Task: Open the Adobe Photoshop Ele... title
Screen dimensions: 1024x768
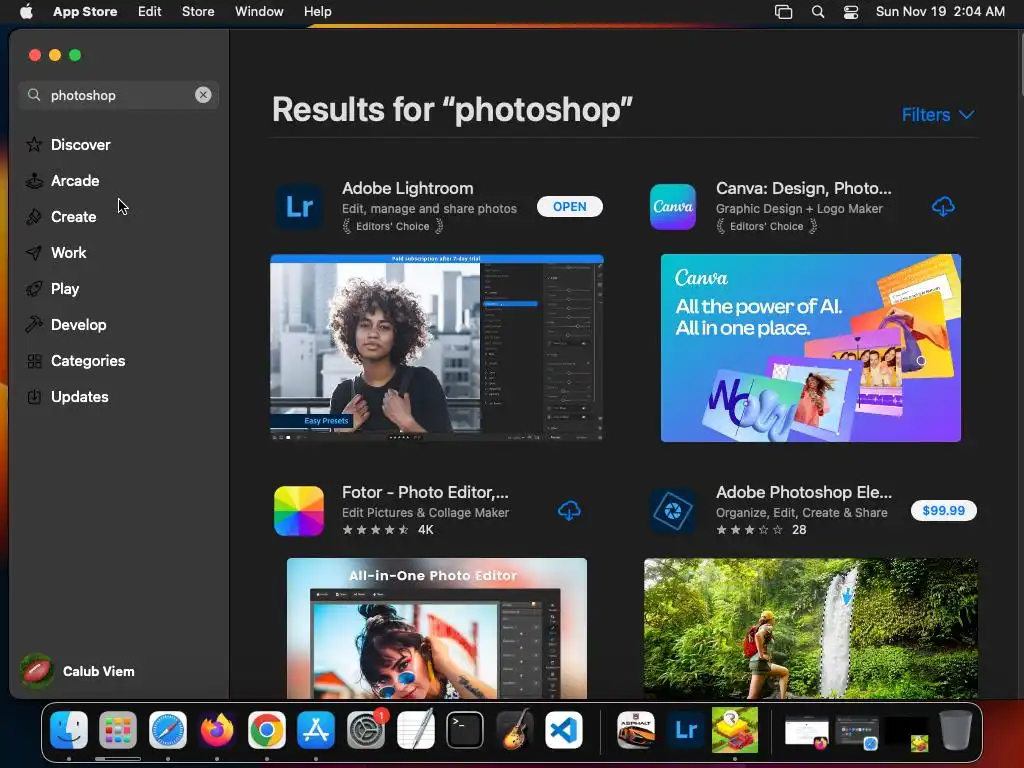Action: click(x=804, y=492)
